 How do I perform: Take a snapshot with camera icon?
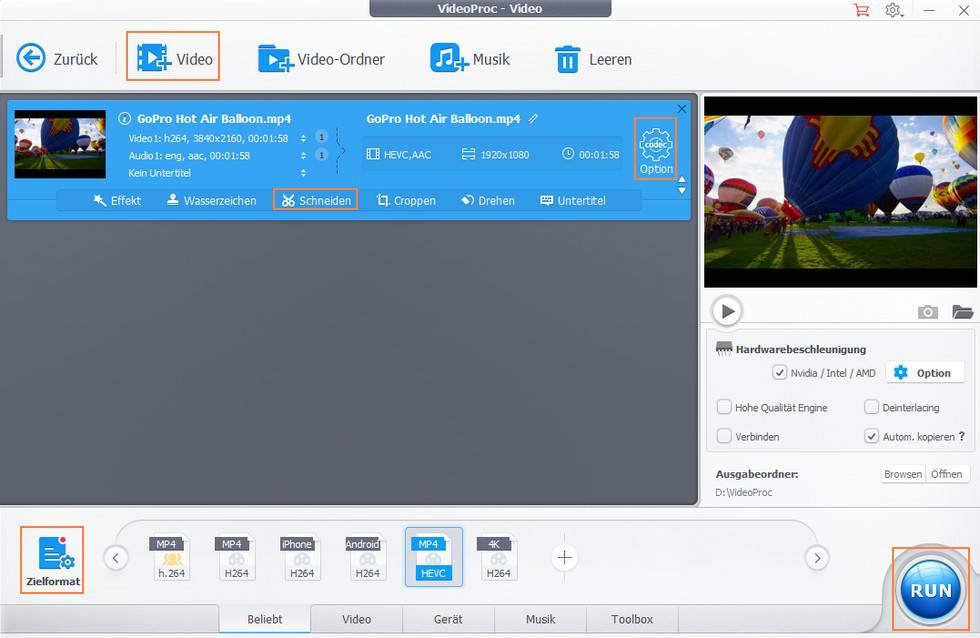pyautogui.click(x=928, y=311)
